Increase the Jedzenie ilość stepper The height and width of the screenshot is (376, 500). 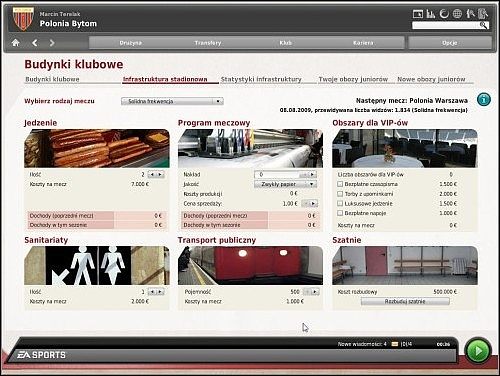(160, 174)
